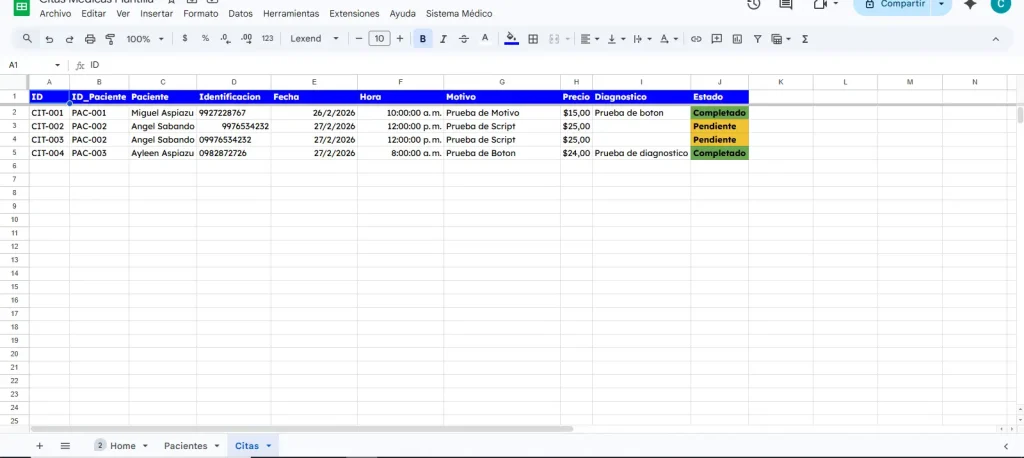The height and width of the screenshot is (458, 1024).
Task: Show side panel with bottom-right chevron
Action: coord(1006,446)
